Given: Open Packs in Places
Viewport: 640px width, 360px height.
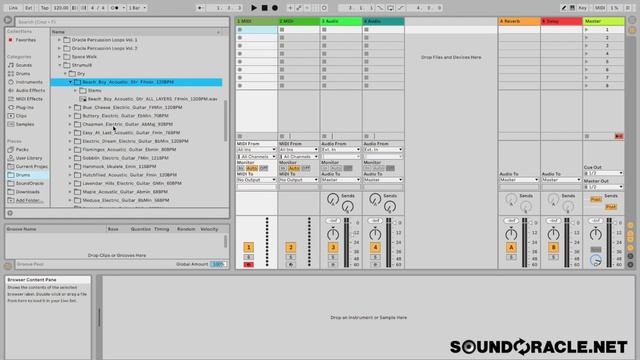Looking at the screenshot, I should [22, 149].
